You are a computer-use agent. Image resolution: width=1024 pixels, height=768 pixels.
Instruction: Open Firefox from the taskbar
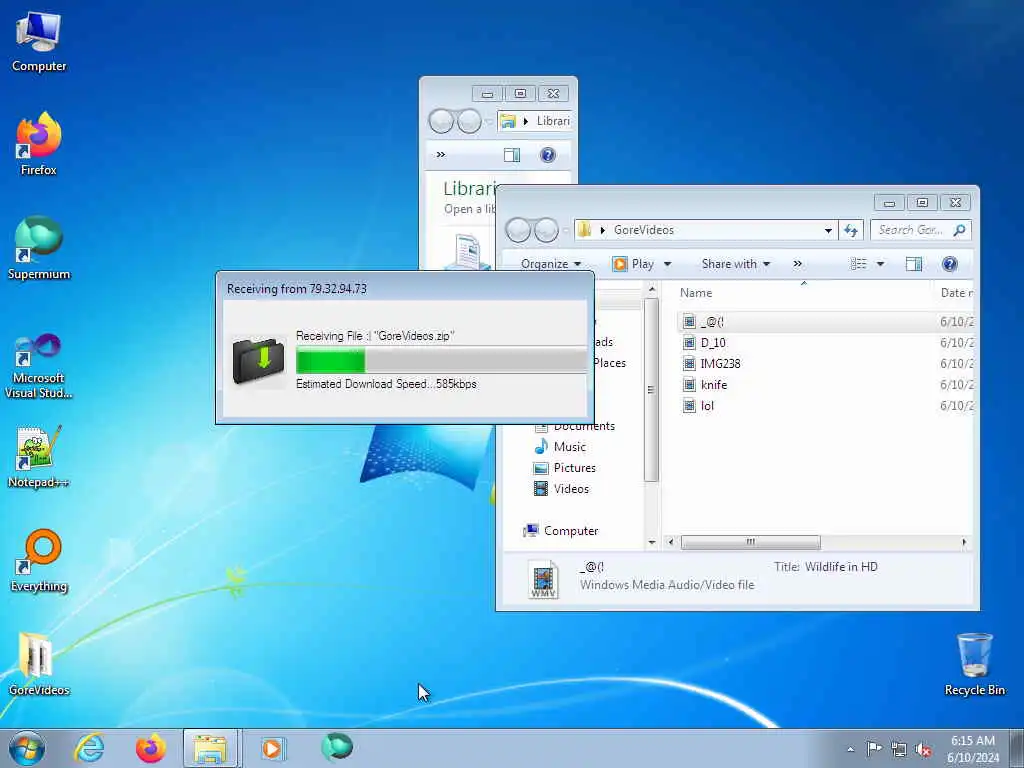[x=150, y=748]
